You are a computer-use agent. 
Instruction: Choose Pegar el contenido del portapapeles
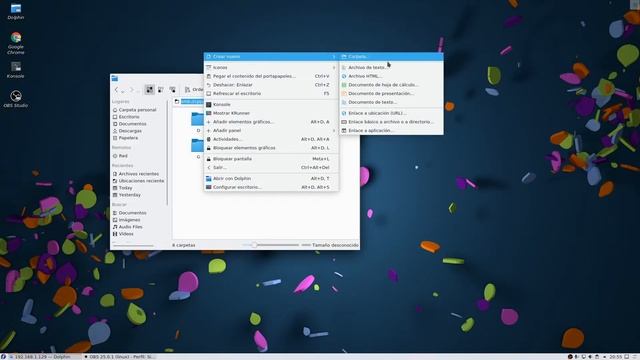pyautogui.click(x=271, y=76)
